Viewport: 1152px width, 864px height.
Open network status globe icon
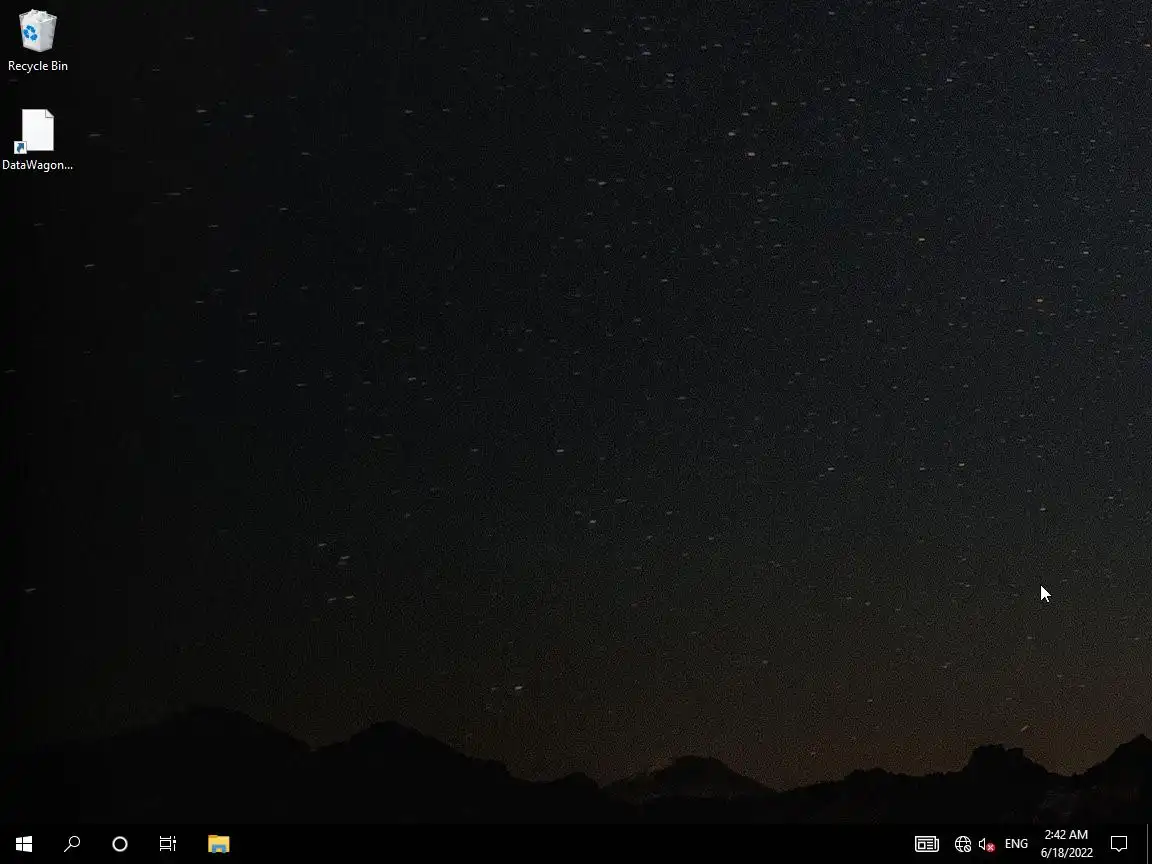pos(962,844)
